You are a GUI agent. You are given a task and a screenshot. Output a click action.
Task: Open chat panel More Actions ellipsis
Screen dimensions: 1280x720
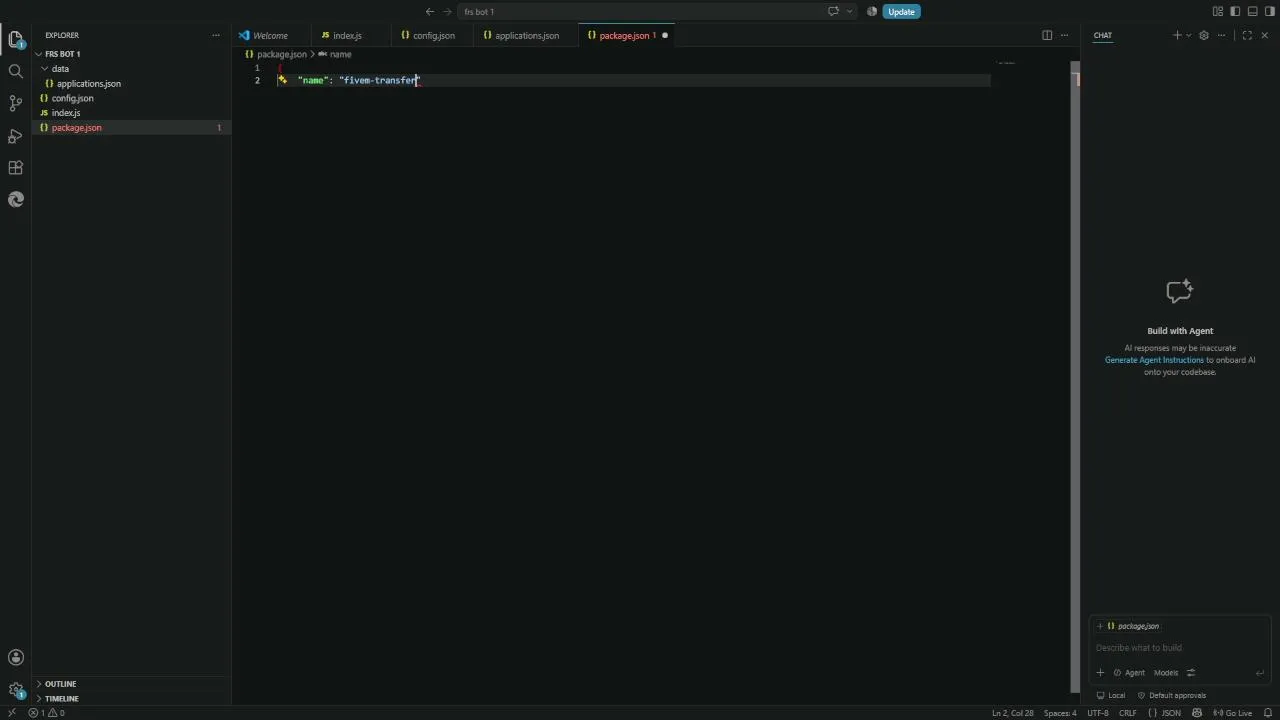(1221, 35)
